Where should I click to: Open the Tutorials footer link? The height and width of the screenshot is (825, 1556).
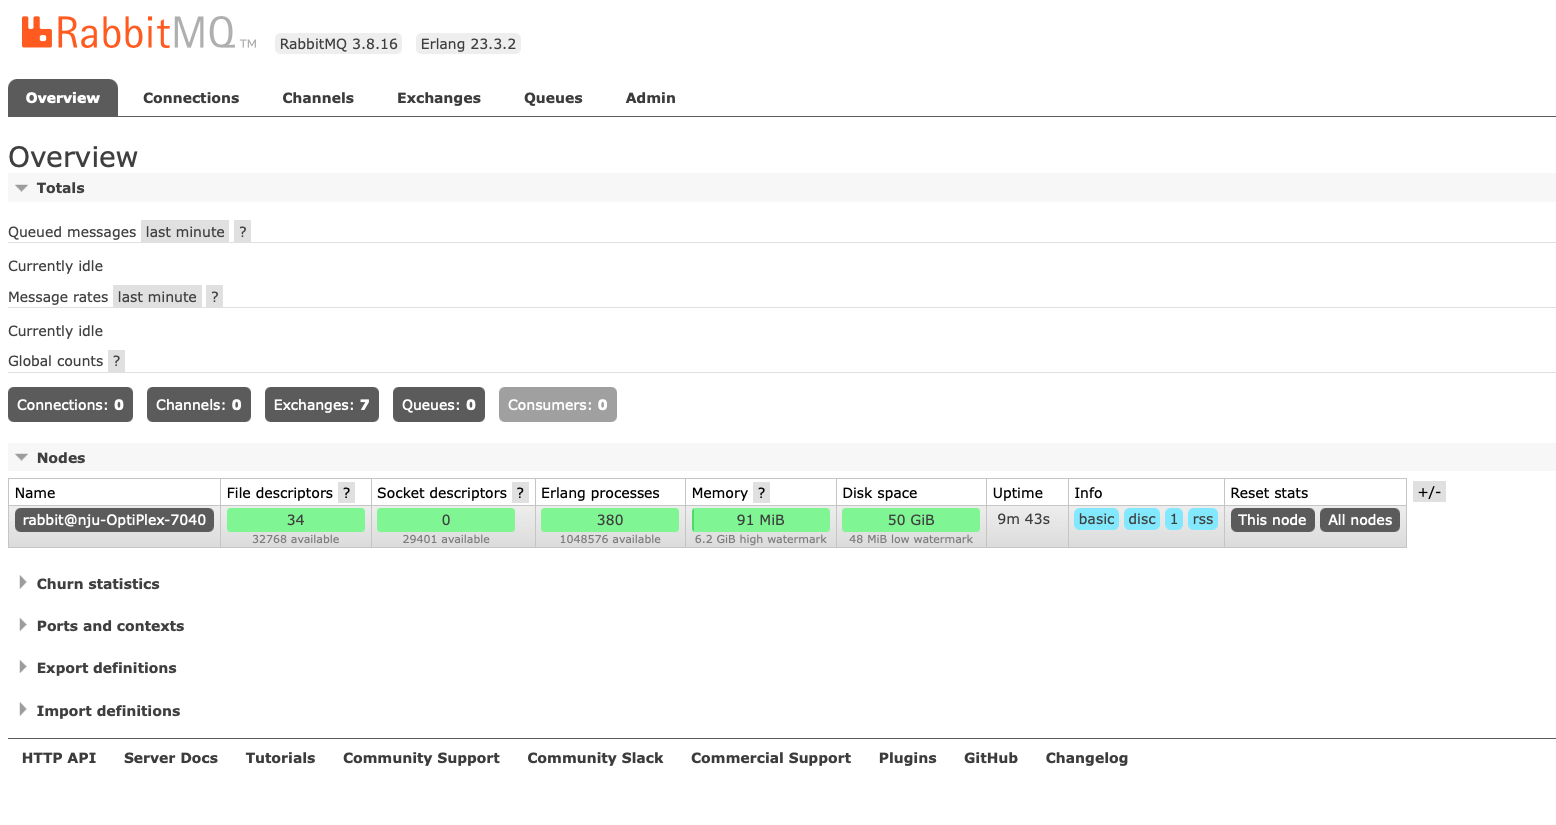click(x=280, y=758)
